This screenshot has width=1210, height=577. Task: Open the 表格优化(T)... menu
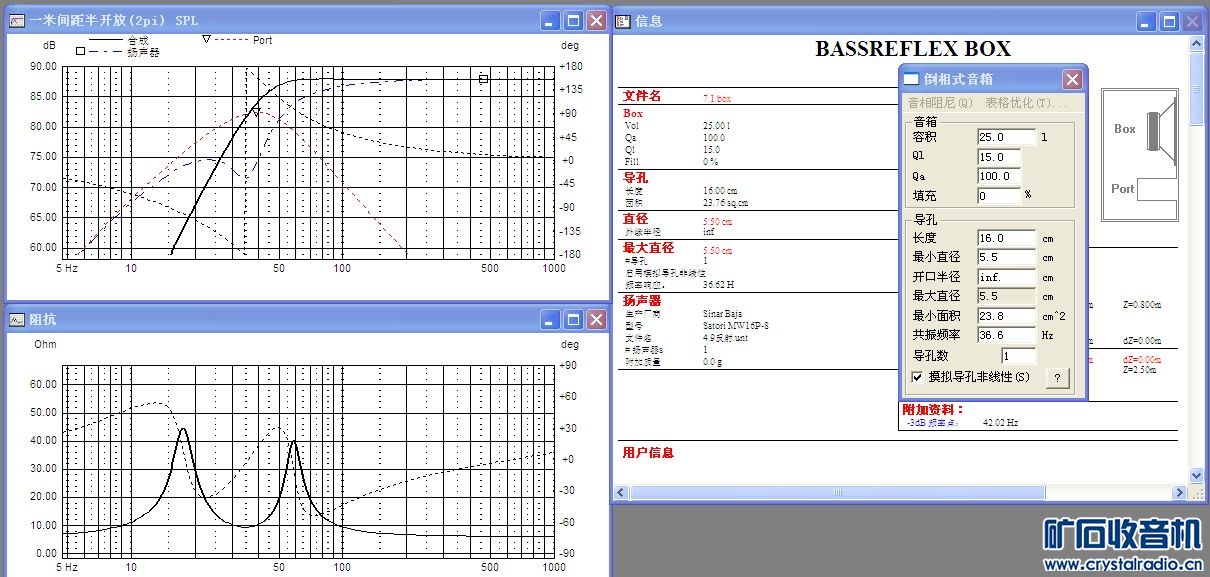[x=1026, y=103]
